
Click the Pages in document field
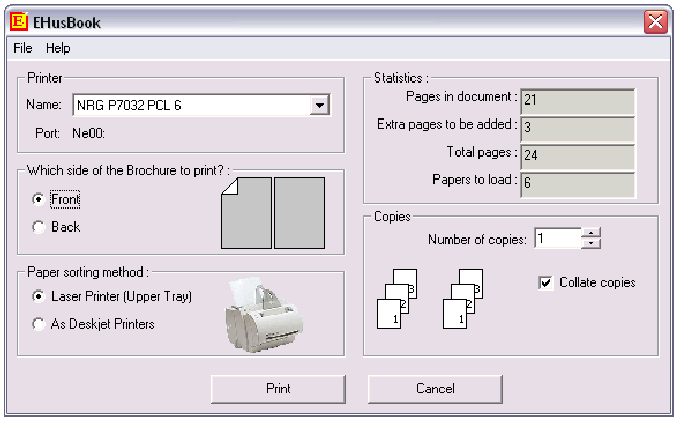[x=577, y=99]
